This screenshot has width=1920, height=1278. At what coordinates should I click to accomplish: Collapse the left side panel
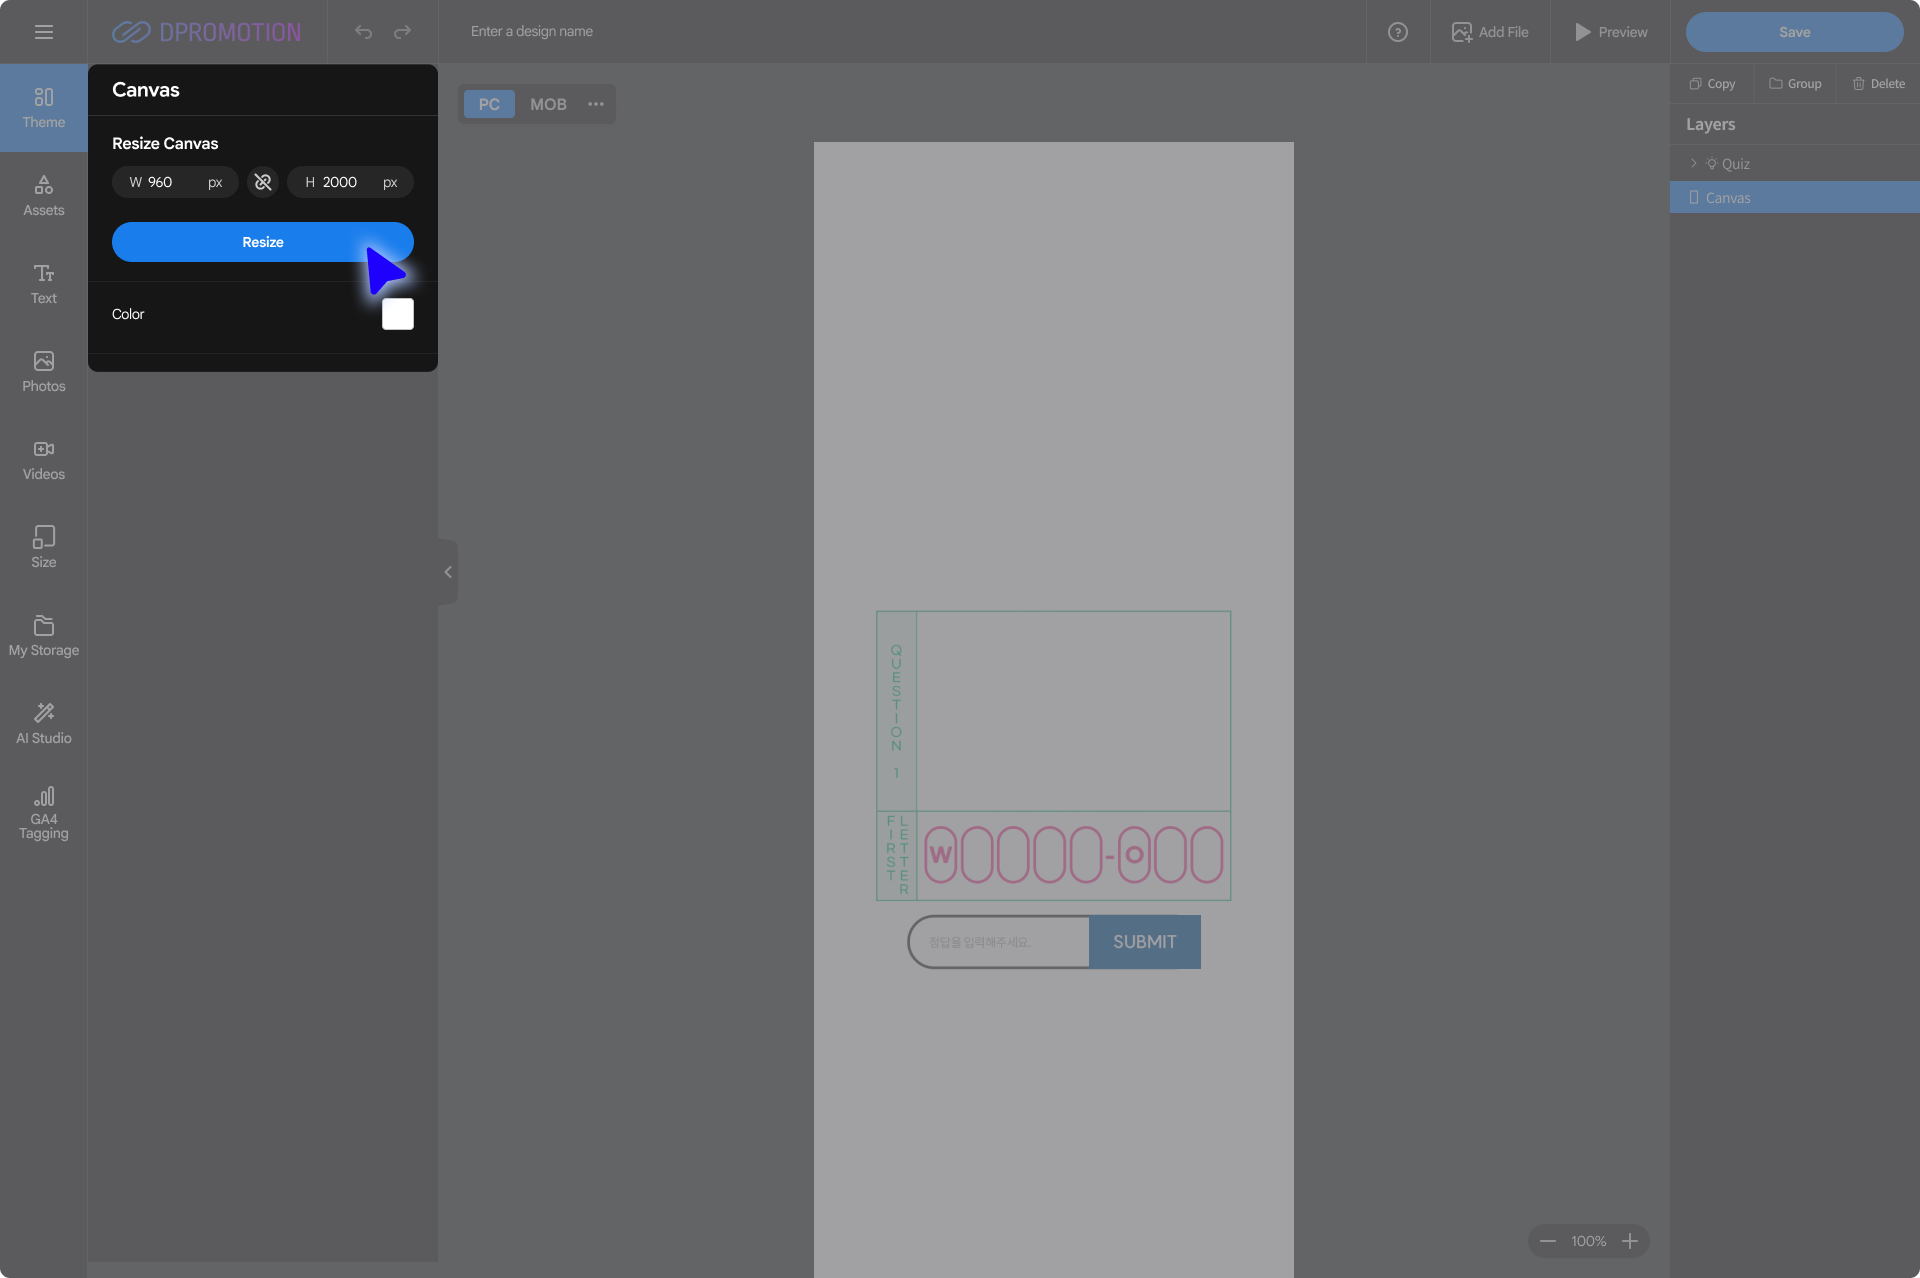(448, 572)
